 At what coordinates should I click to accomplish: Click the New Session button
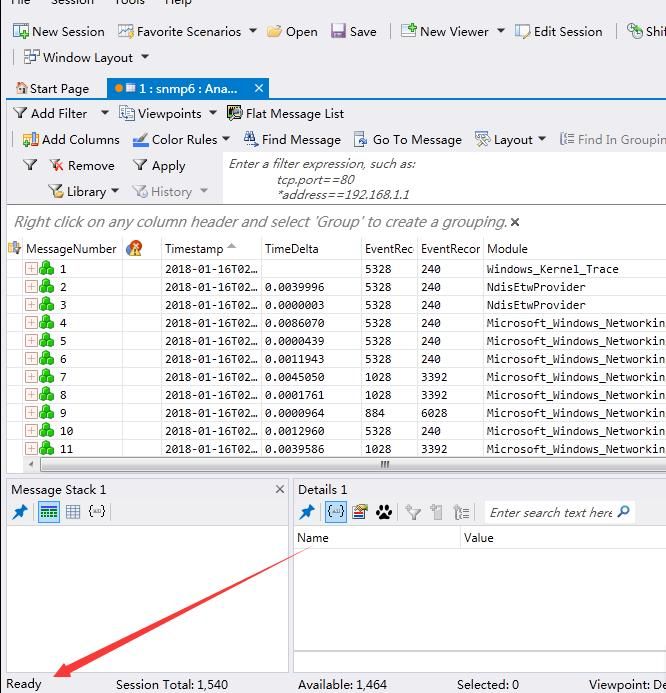[x=59, y=32]
